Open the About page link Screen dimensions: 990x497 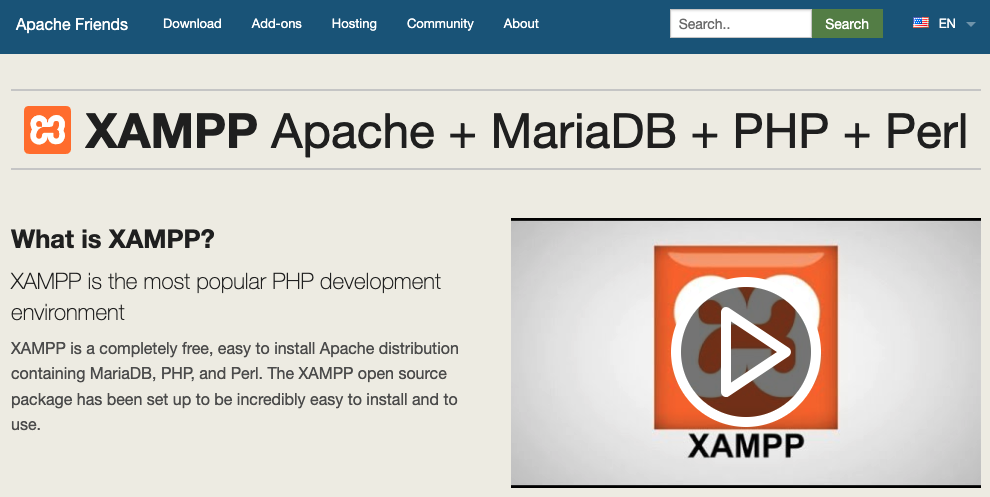pos(521,24)
